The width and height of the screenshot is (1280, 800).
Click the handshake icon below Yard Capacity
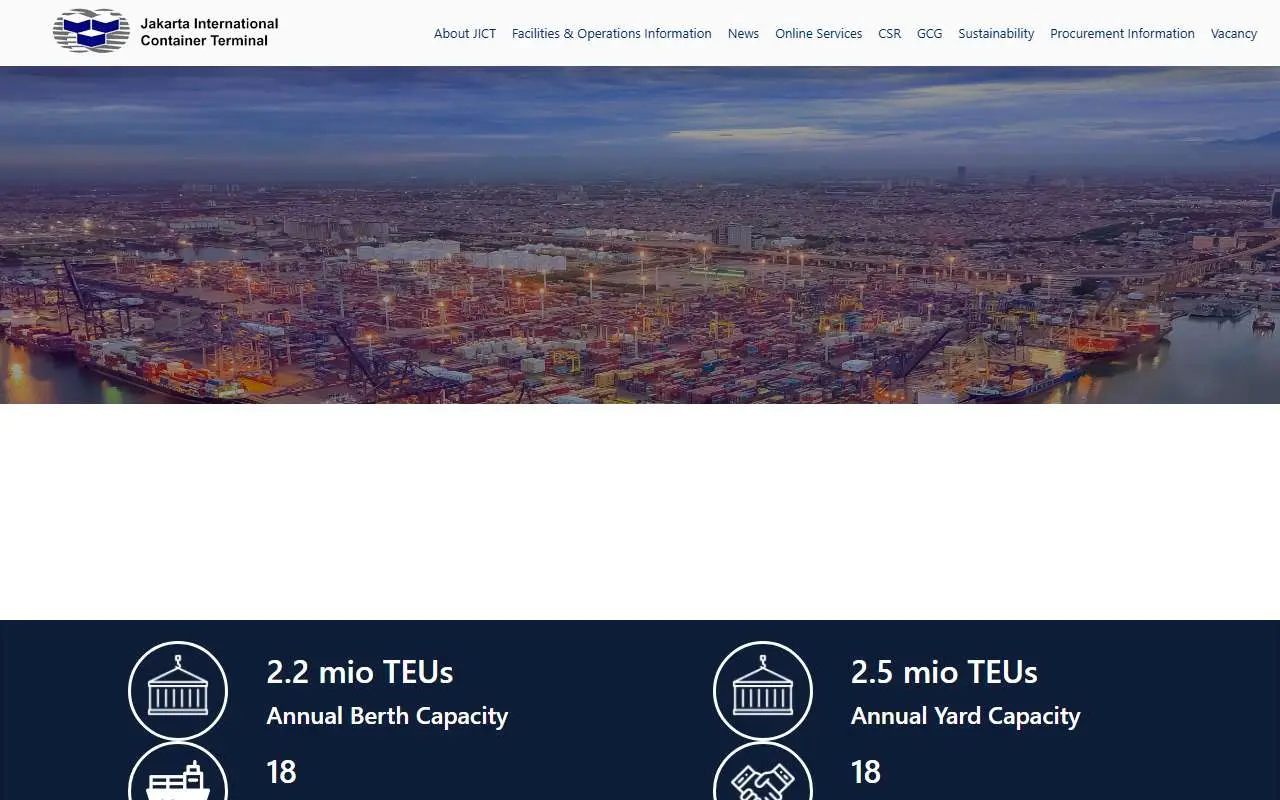tap(763, 771)
